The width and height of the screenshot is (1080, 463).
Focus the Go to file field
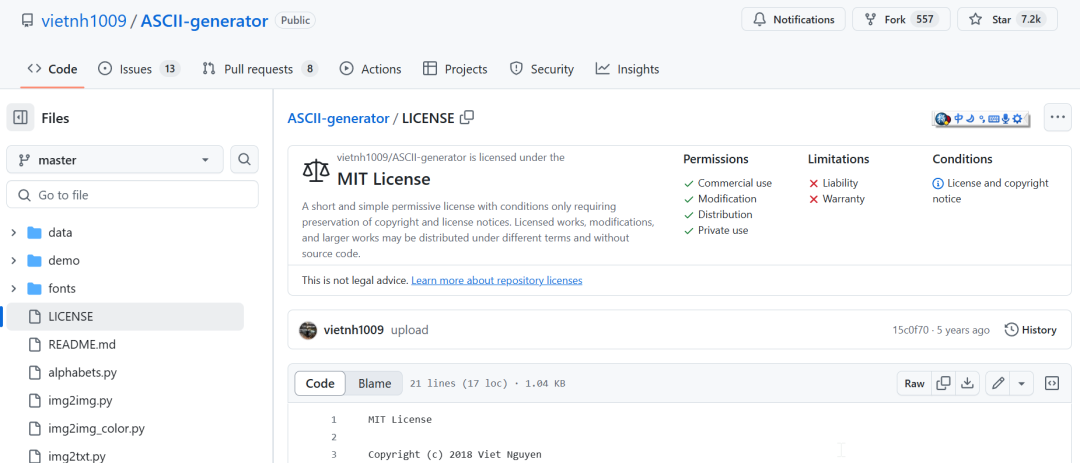132,195
